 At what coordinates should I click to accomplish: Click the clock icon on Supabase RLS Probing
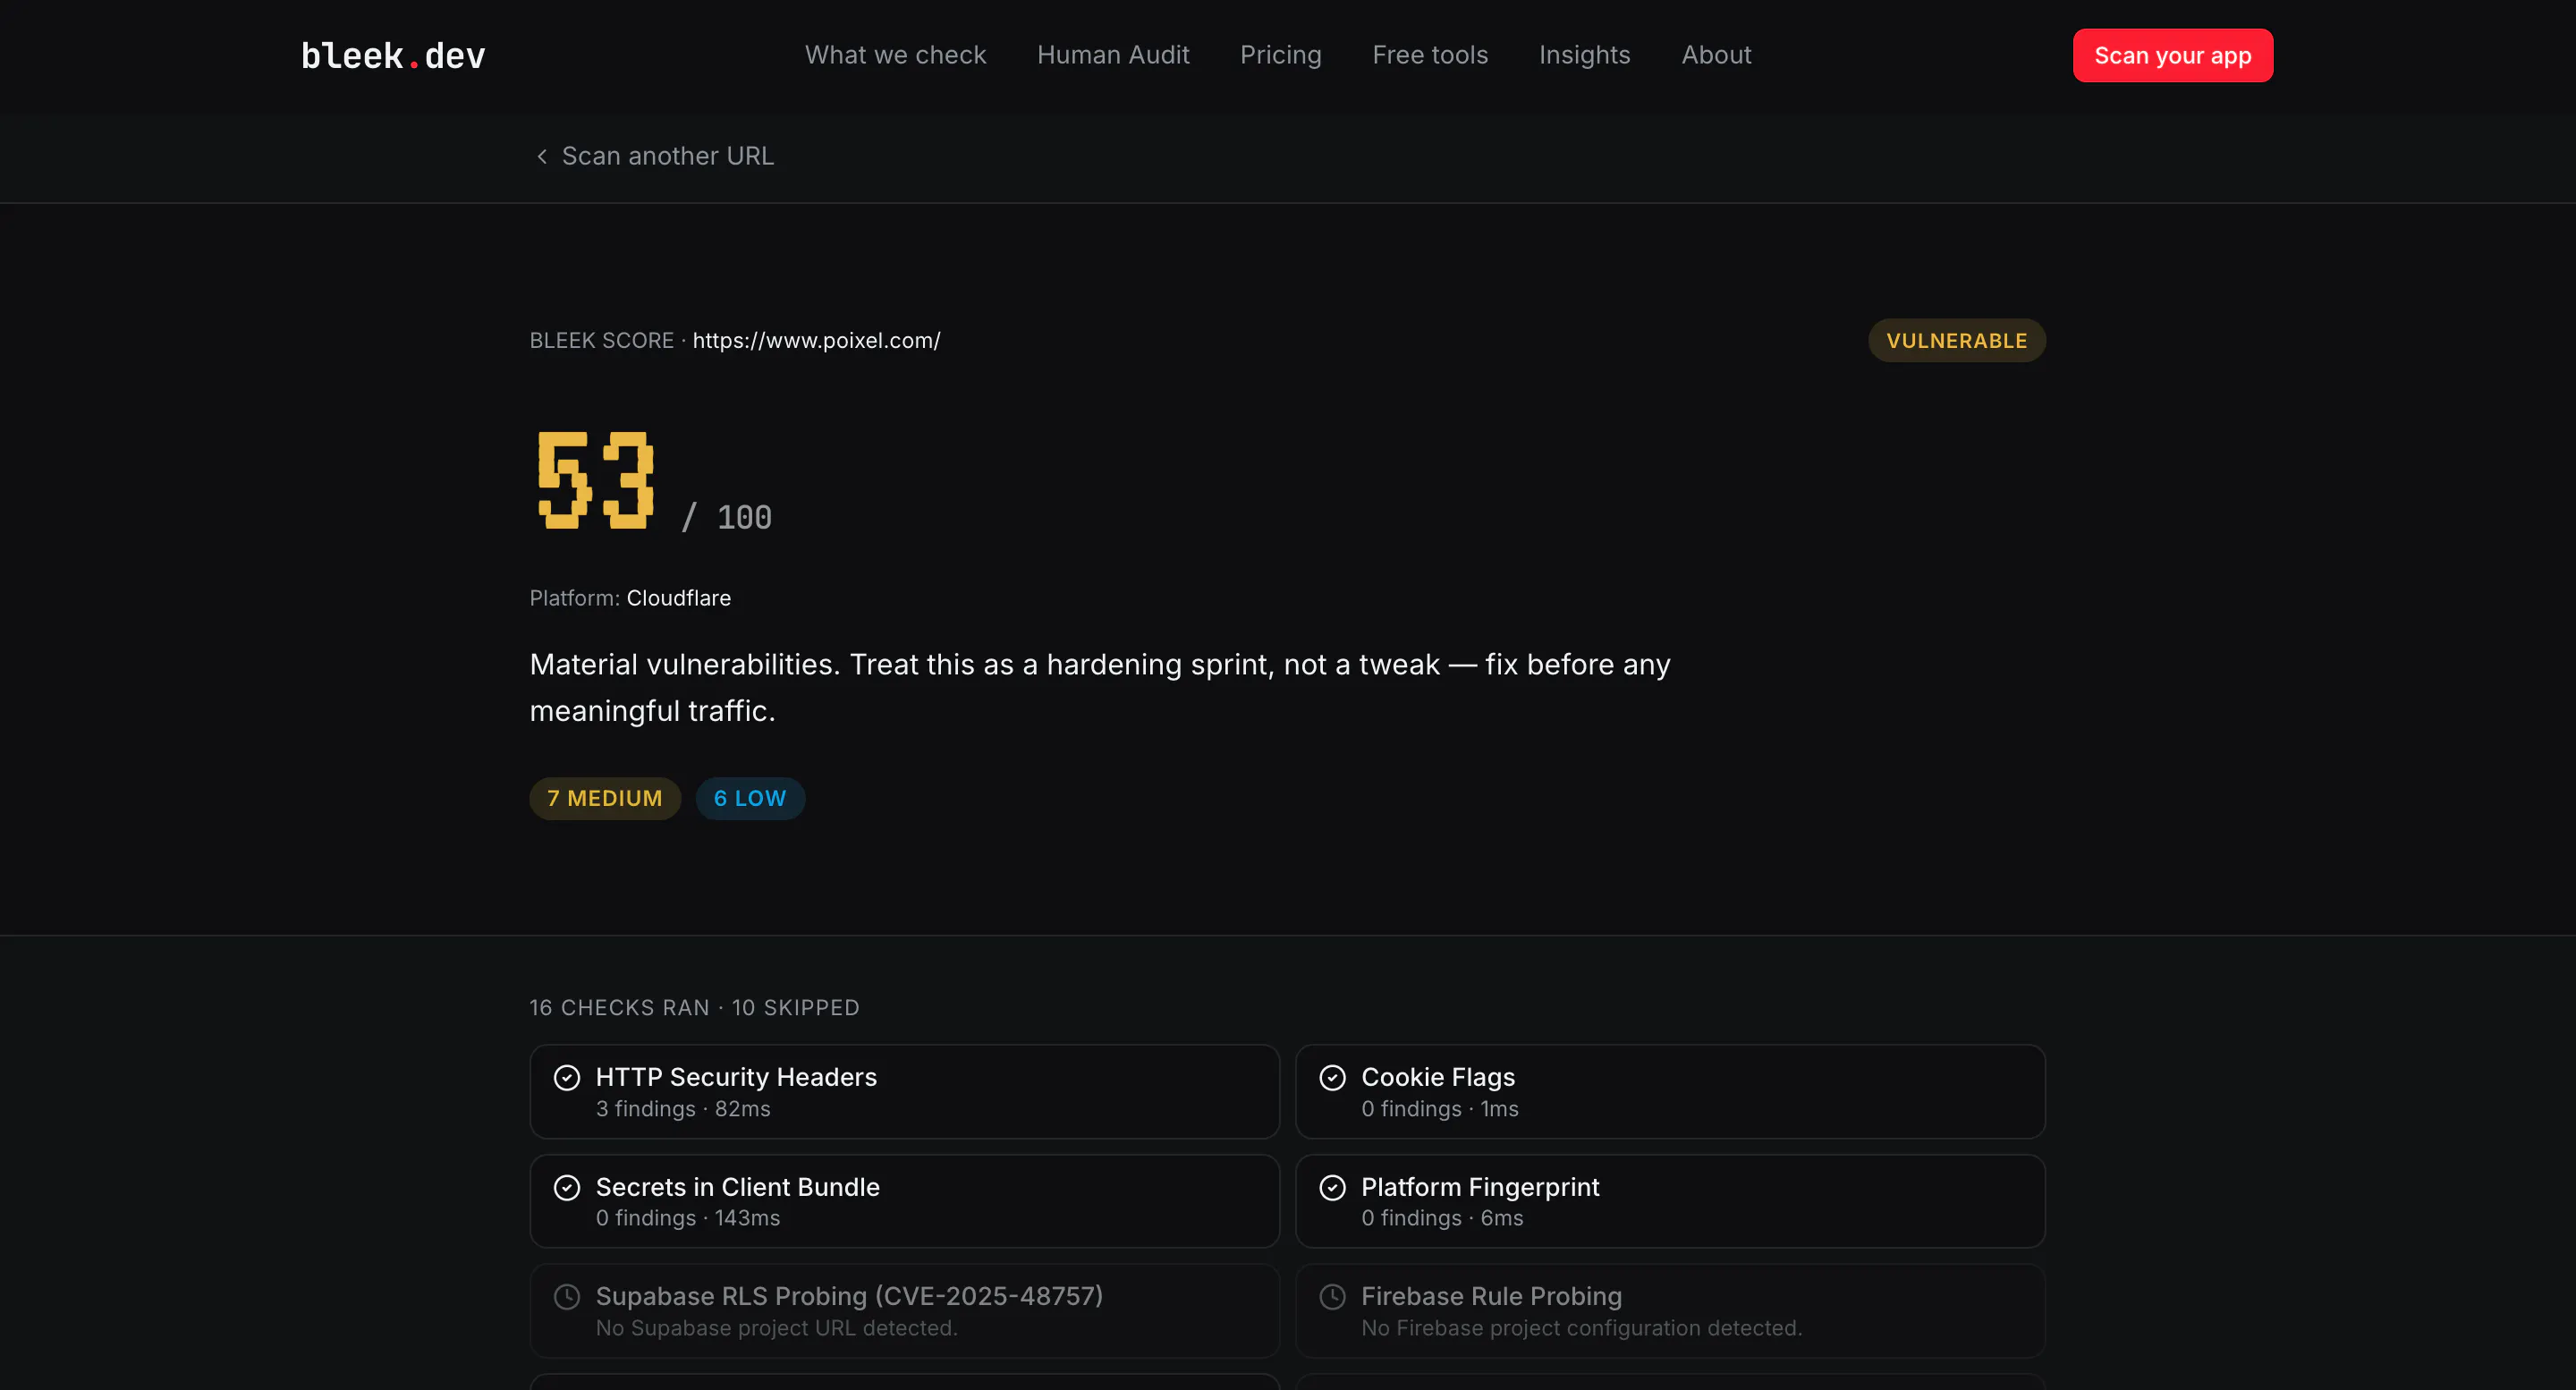tap(566, 1296)
